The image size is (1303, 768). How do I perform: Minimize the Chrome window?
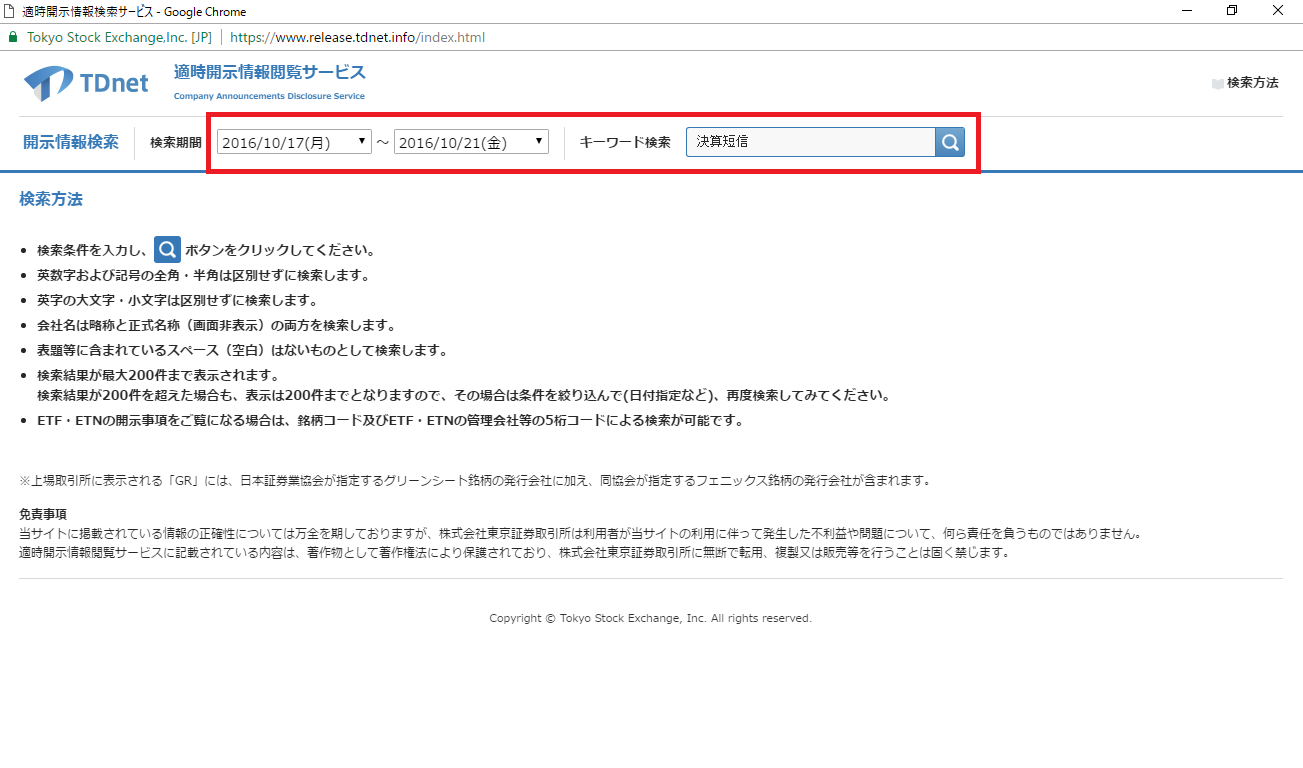1185,11
